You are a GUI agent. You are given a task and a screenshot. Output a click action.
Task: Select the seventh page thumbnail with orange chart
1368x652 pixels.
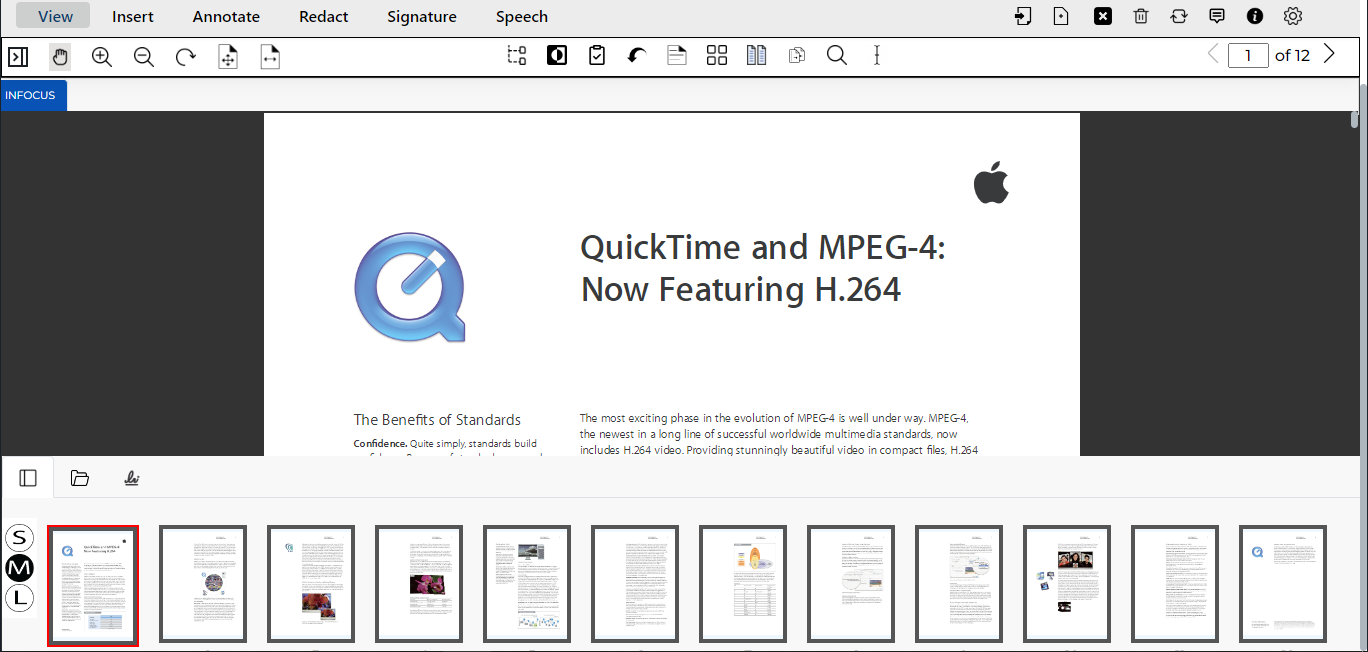coord(743,585)
